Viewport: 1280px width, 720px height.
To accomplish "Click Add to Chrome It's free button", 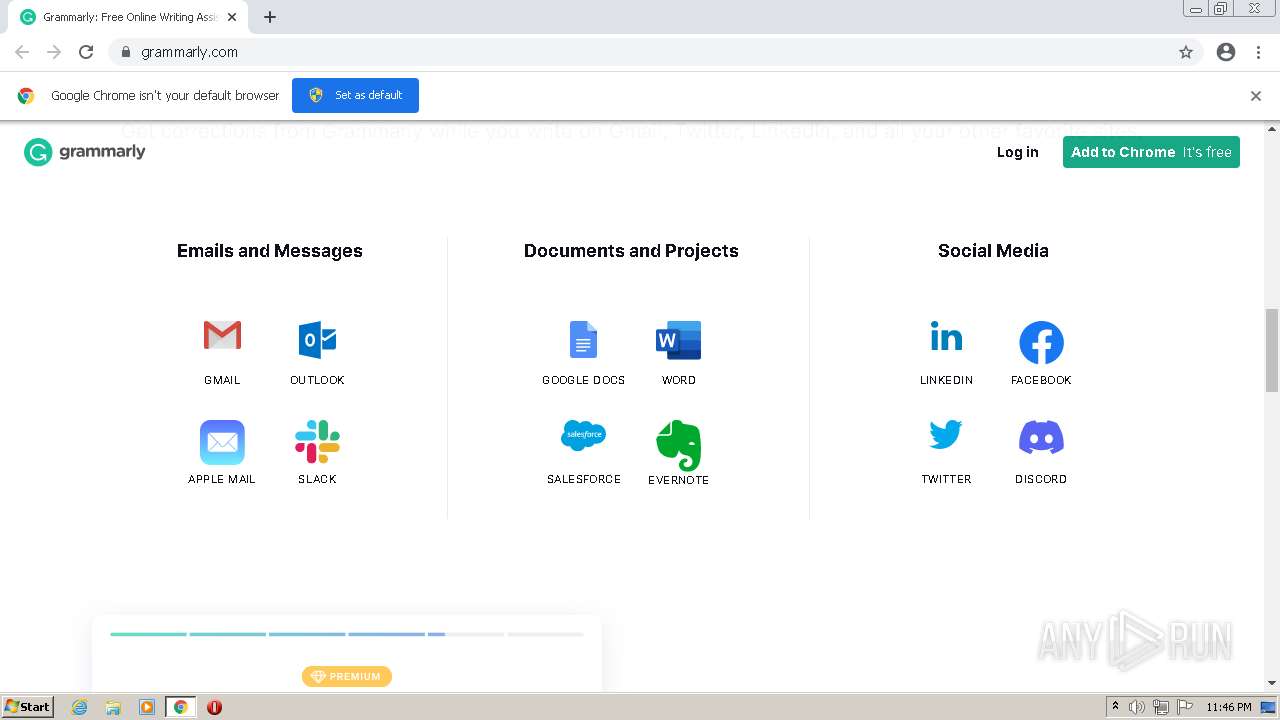I will pos(1151,152).
